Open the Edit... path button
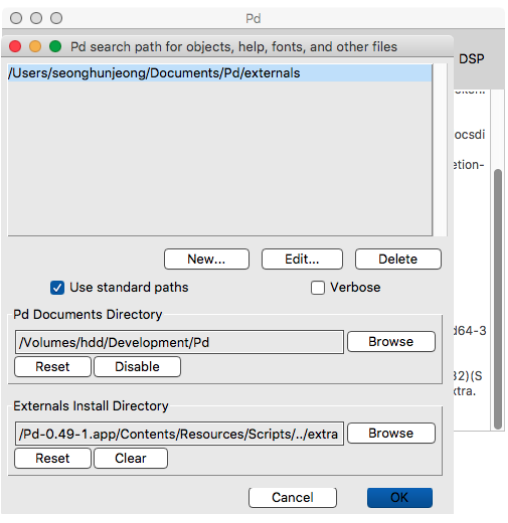This screenshot has height=523, width=508. [302, 259]
